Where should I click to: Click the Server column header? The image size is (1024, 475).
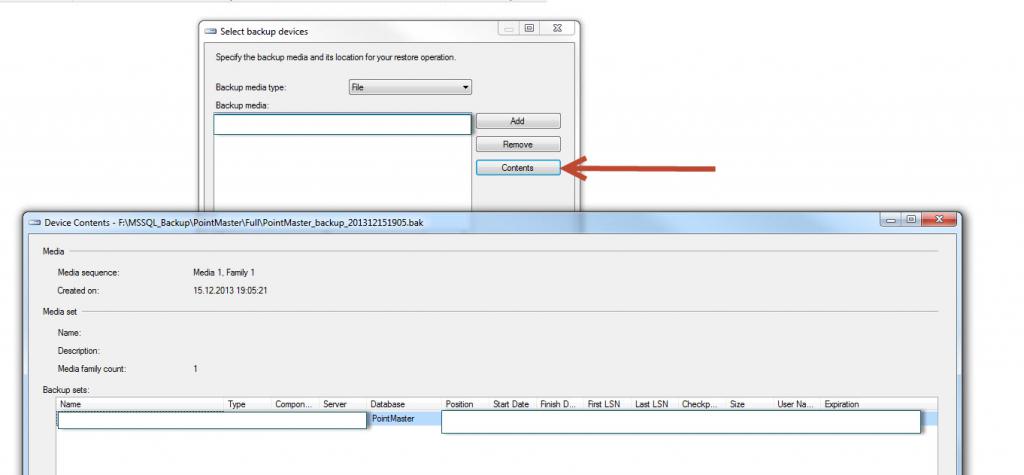344,404
